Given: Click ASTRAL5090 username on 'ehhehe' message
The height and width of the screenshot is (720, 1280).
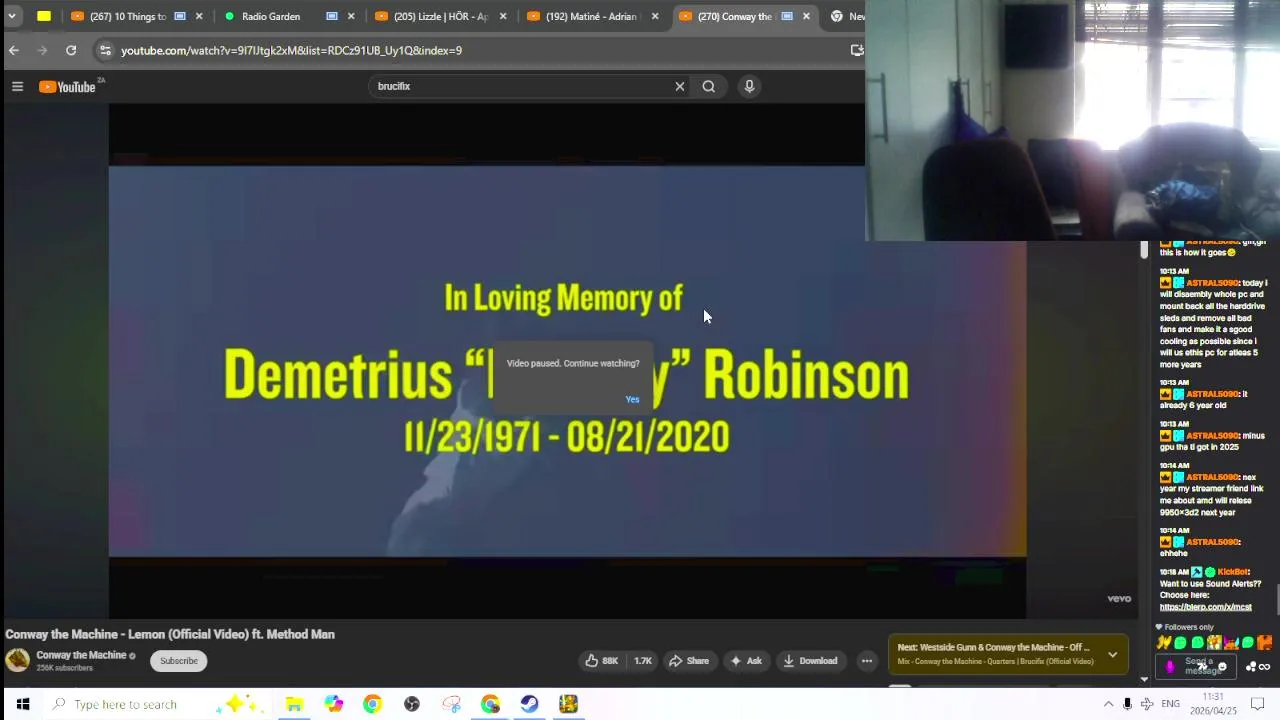Looking at the screenshot, I should [1212, 542].
